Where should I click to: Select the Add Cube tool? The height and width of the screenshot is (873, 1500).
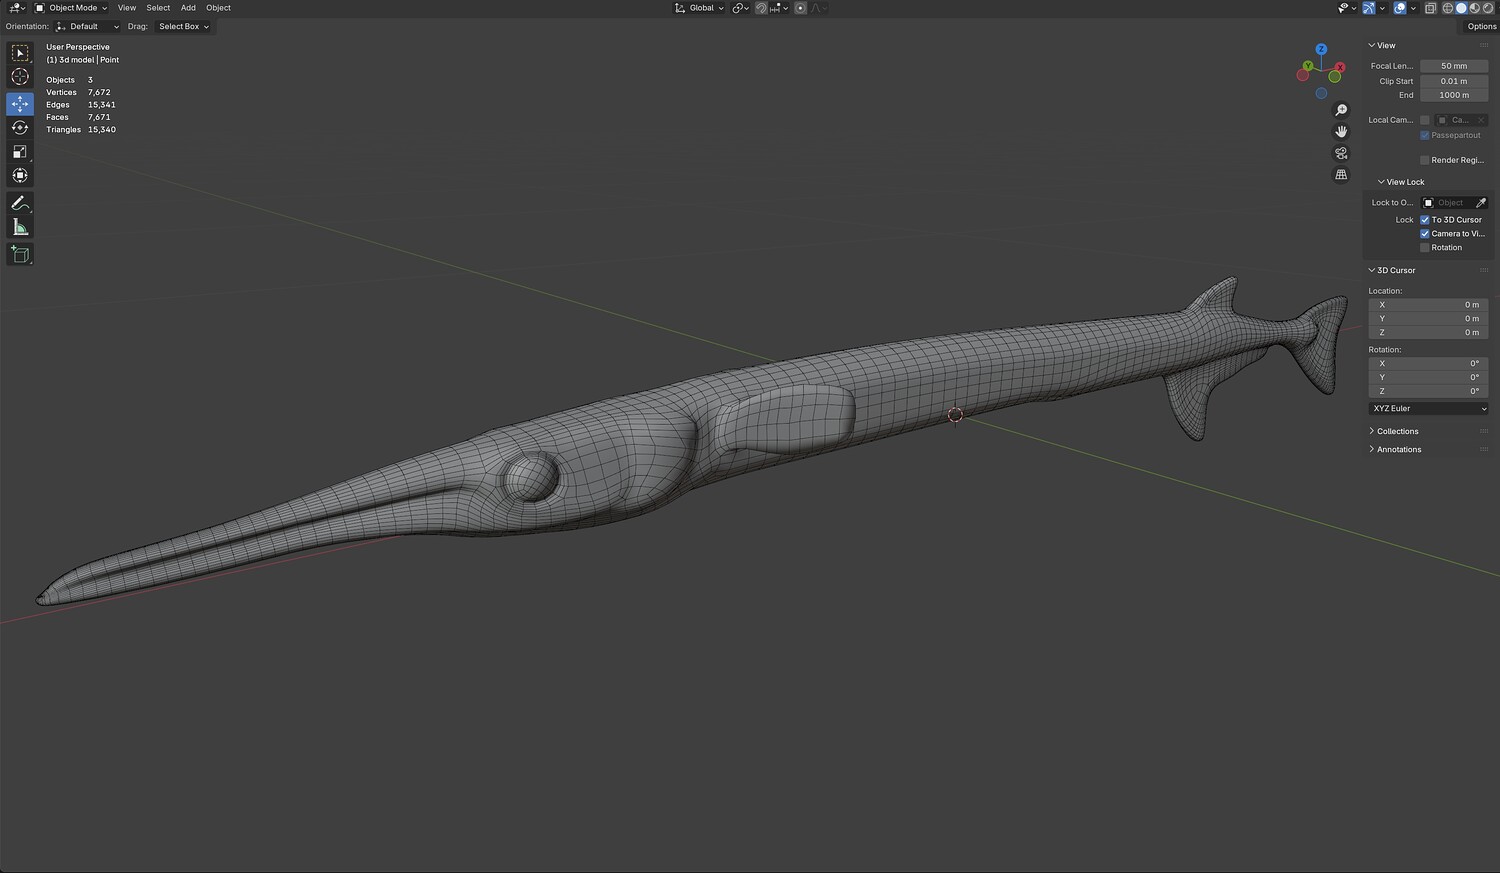20,255
